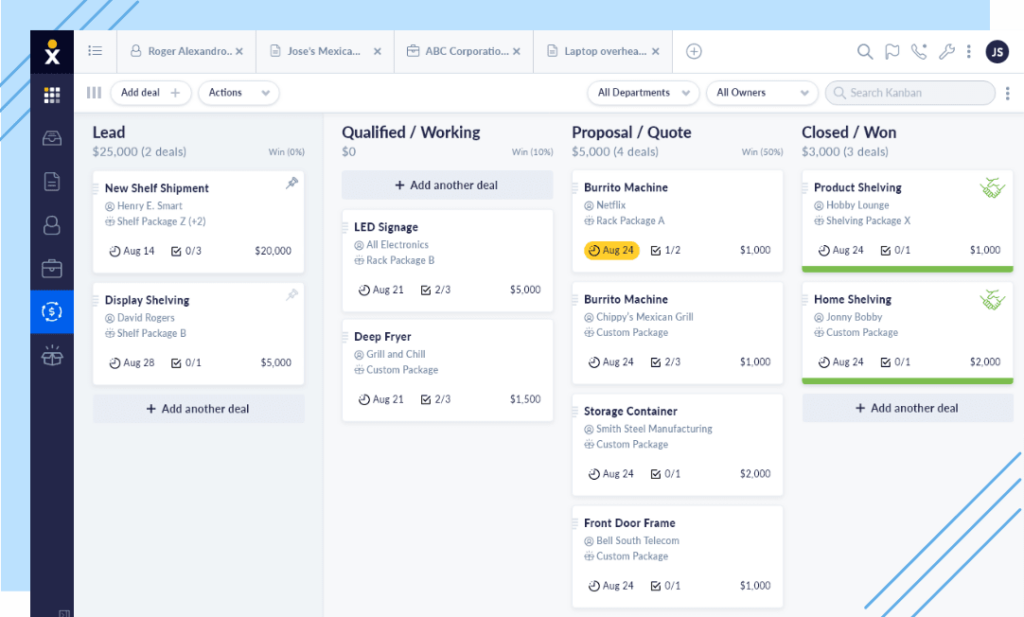The image size is (1024, 617).
Task: Switch to the ABC Corporation tab
Action: pos(462,51)
